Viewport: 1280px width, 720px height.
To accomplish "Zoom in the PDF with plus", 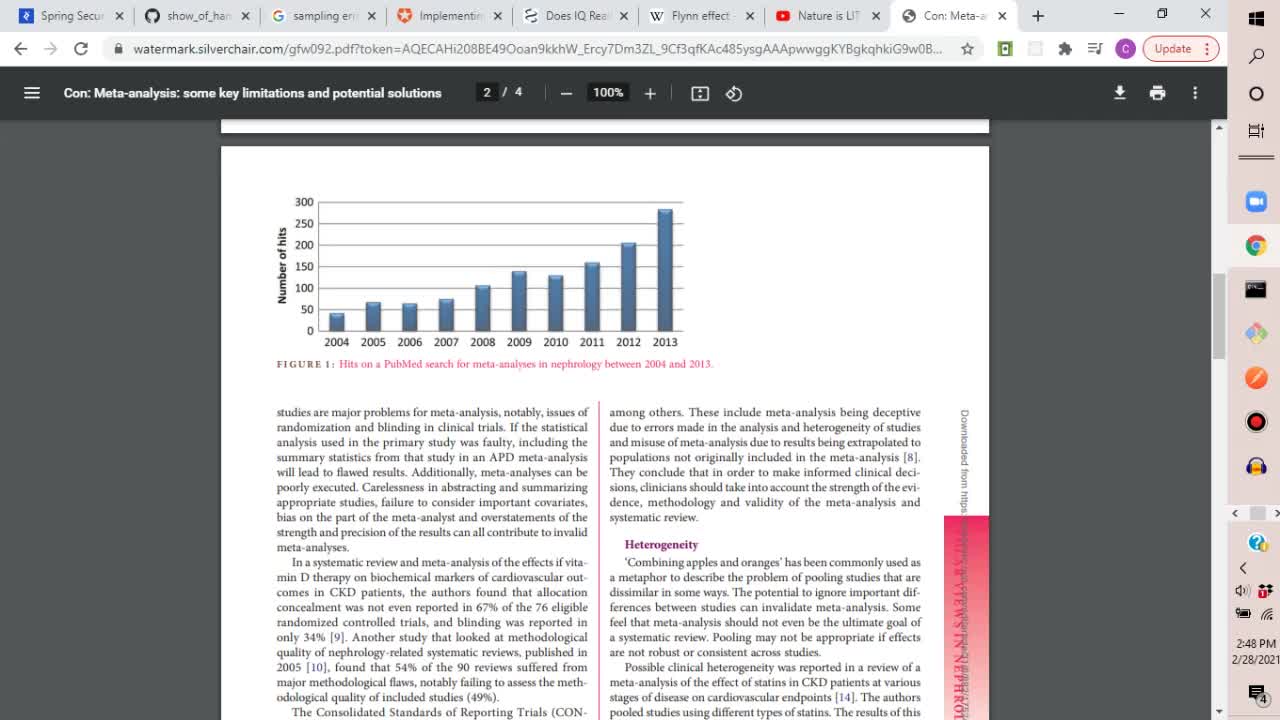I will [650, 93].
